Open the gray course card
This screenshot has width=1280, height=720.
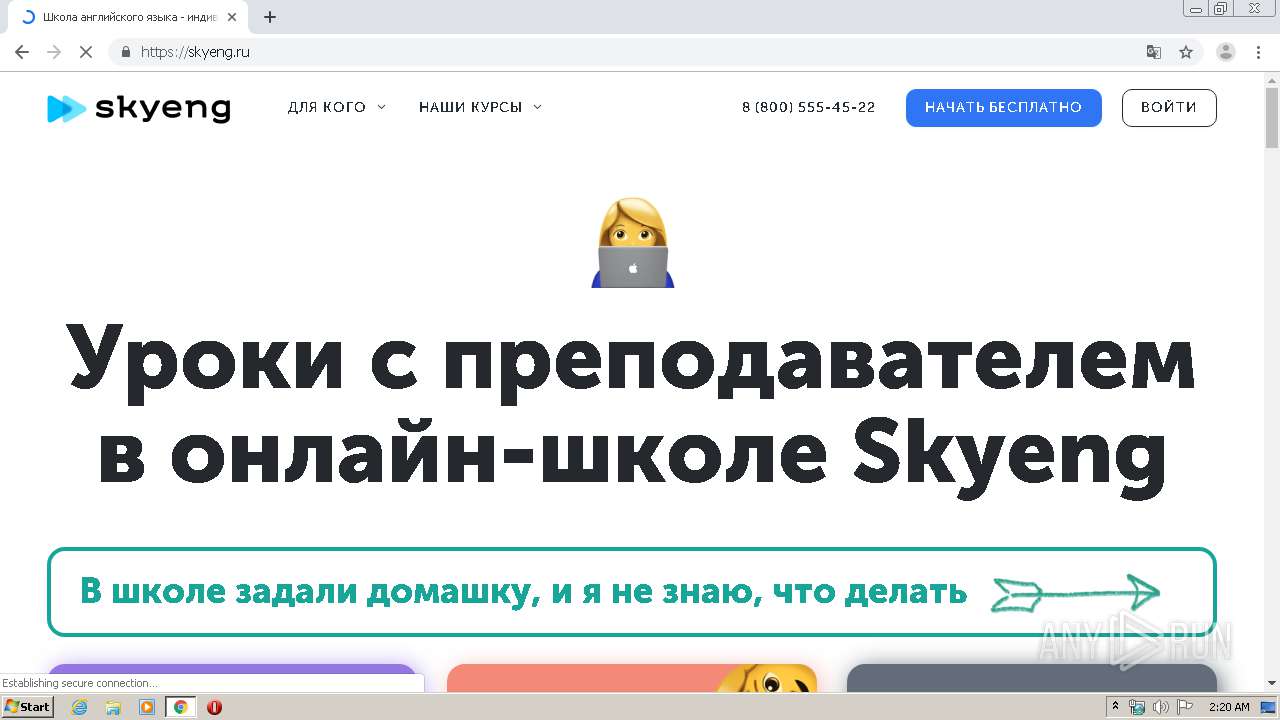(1032, 678)
